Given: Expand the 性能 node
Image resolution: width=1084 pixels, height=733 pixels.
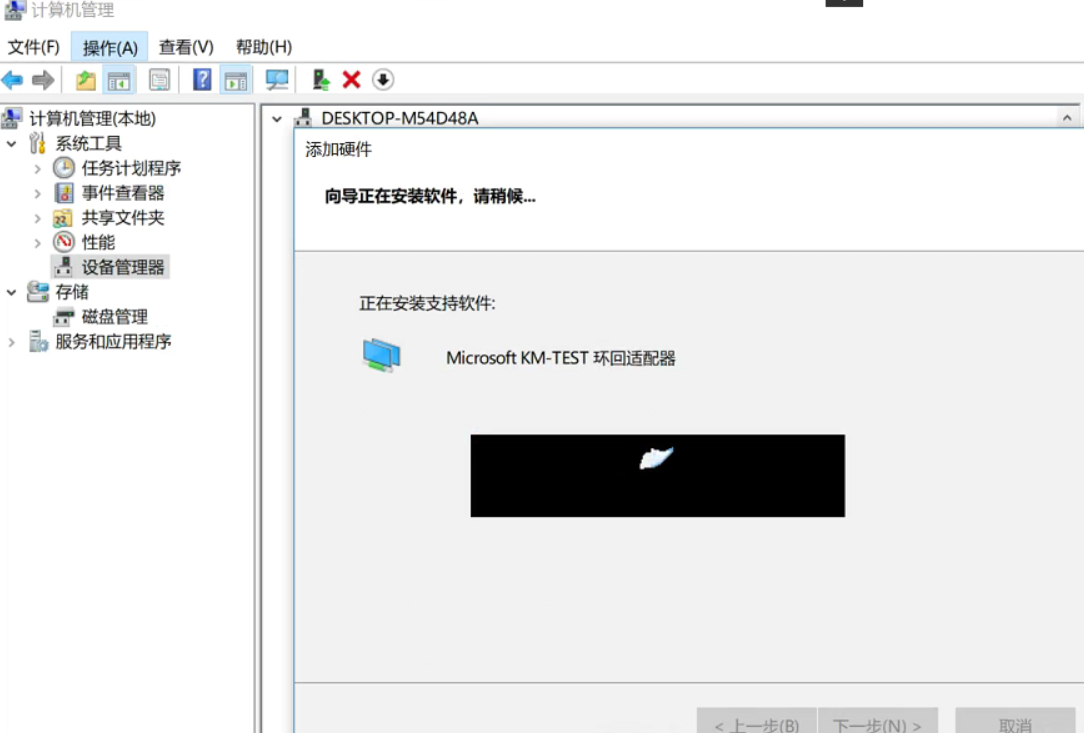Looking at the screenshot, I should click(38, 243).
